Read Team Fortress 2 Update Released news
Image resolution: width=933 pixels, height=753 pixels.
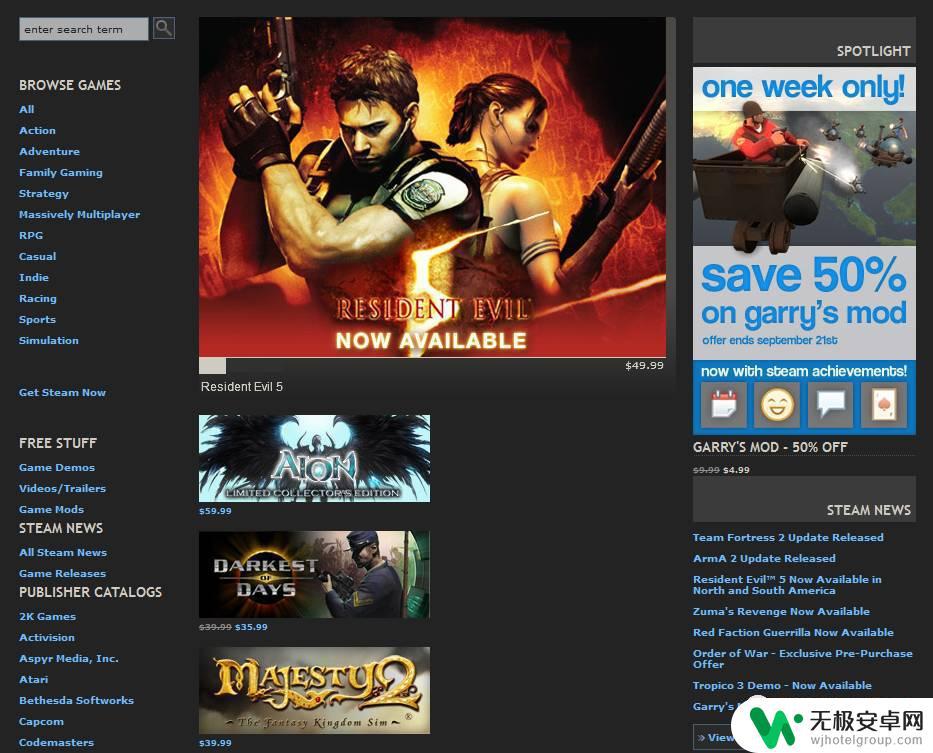788,538
